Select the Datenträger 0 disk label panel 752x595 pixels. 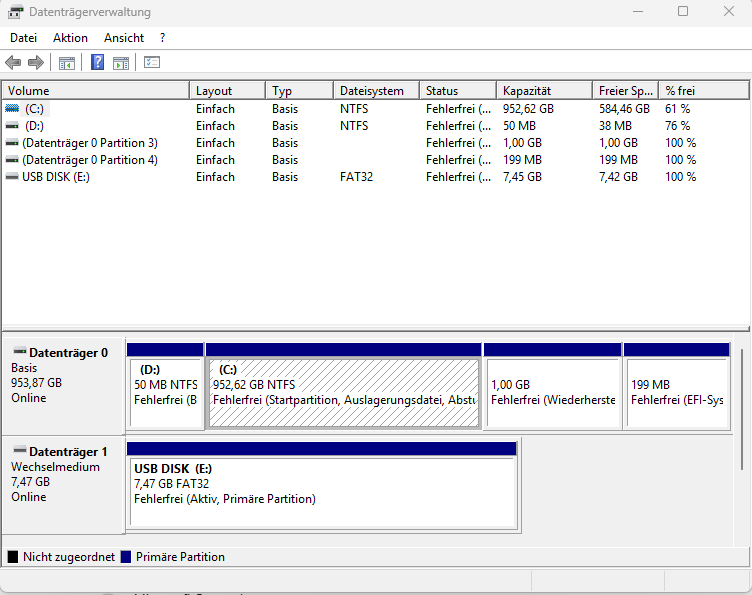point(63,386)
